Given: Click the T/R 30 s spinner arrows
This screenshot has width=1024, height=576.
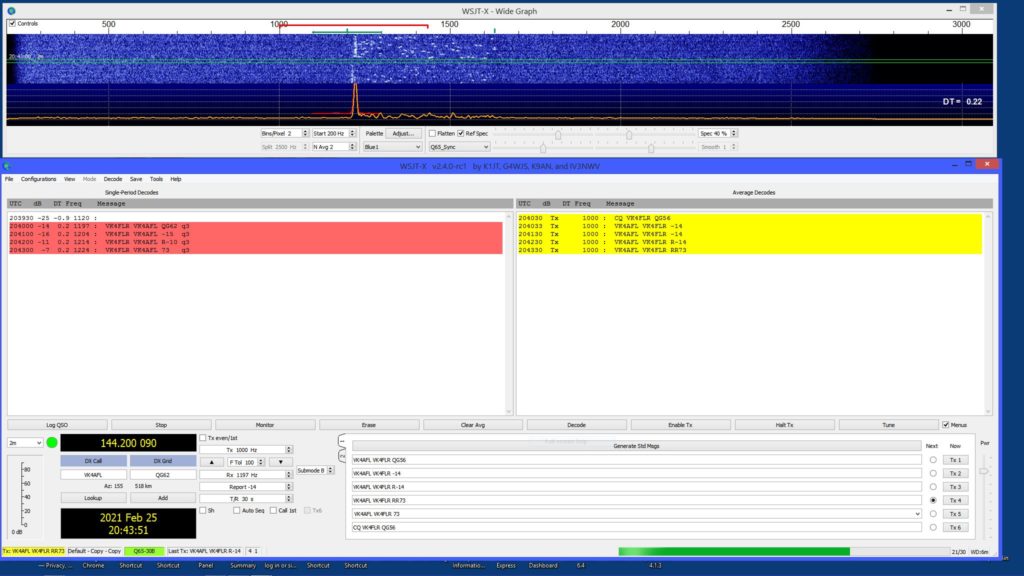Looking at the screenshot, I should pos(289,498).
